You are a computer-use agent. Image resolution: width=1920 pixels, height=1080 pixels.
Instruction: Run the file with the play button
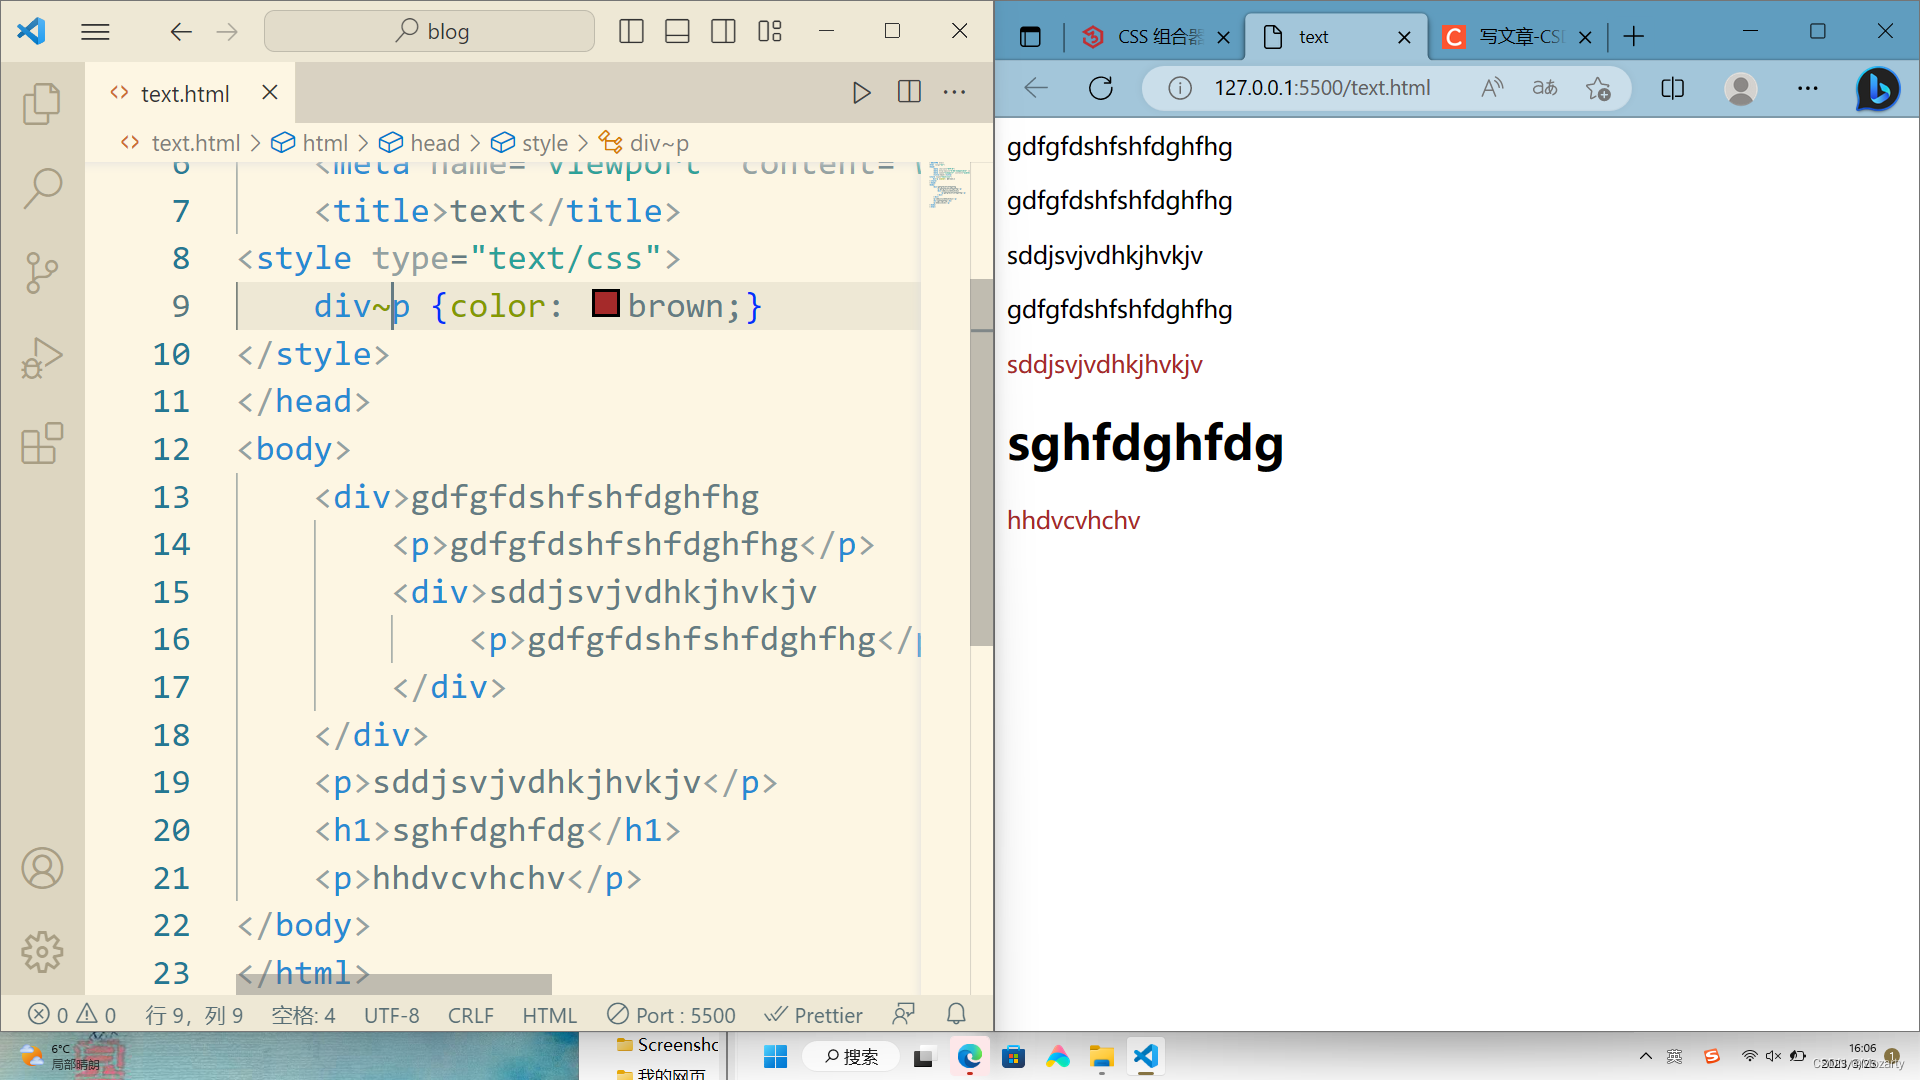pyautogui.click(x=862, y=92)
